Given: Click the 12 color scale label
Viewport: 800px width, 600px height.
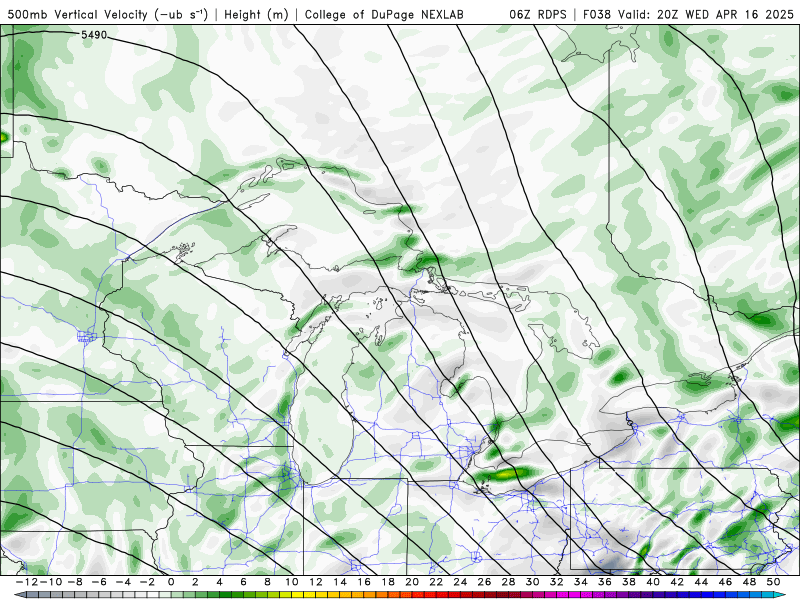Looking at the screenshot, I should tap(316, 582).
